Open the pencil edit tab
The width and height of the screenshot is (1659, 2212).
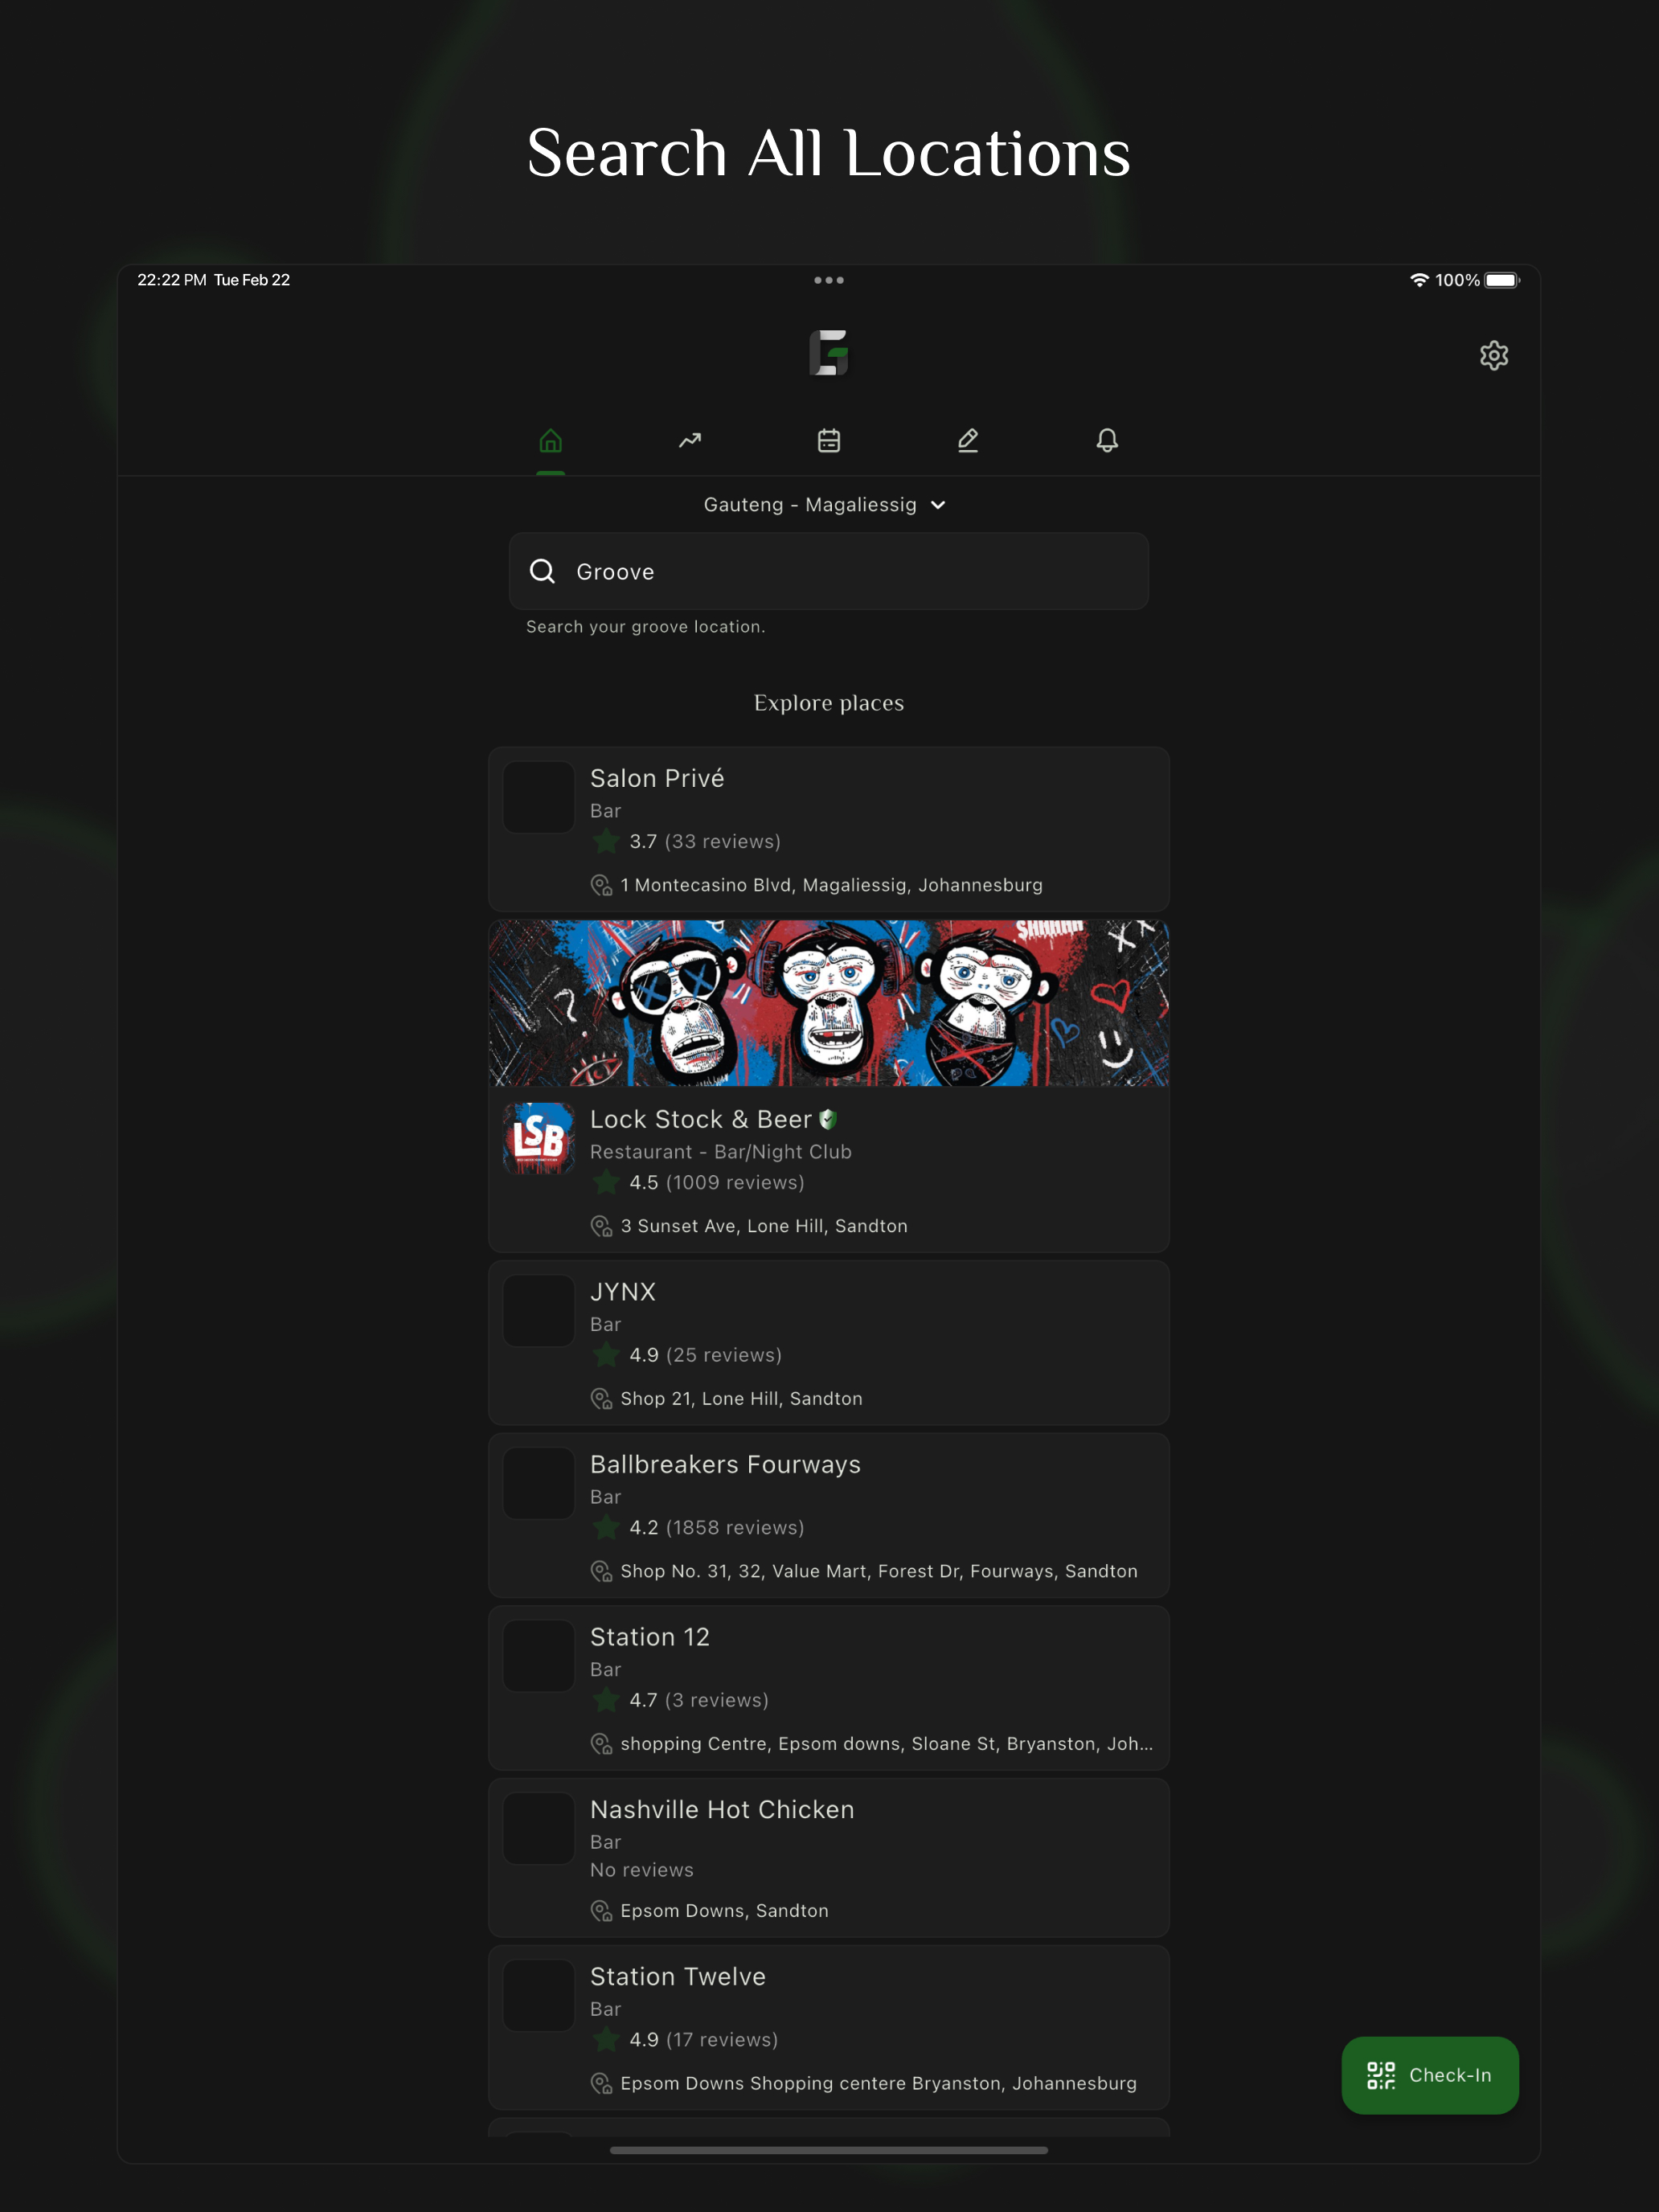[x=968, y=440]
